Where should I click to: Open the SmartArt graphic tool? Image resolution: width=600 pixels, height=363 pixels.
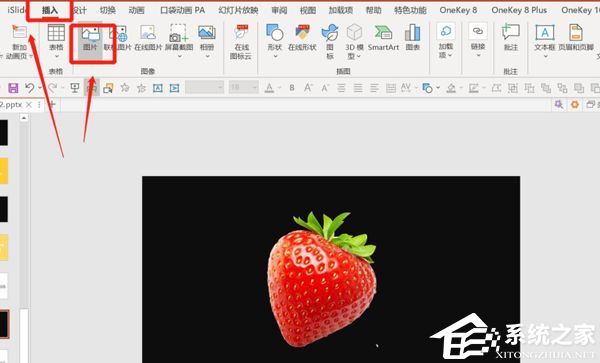(x=383, y=38)
